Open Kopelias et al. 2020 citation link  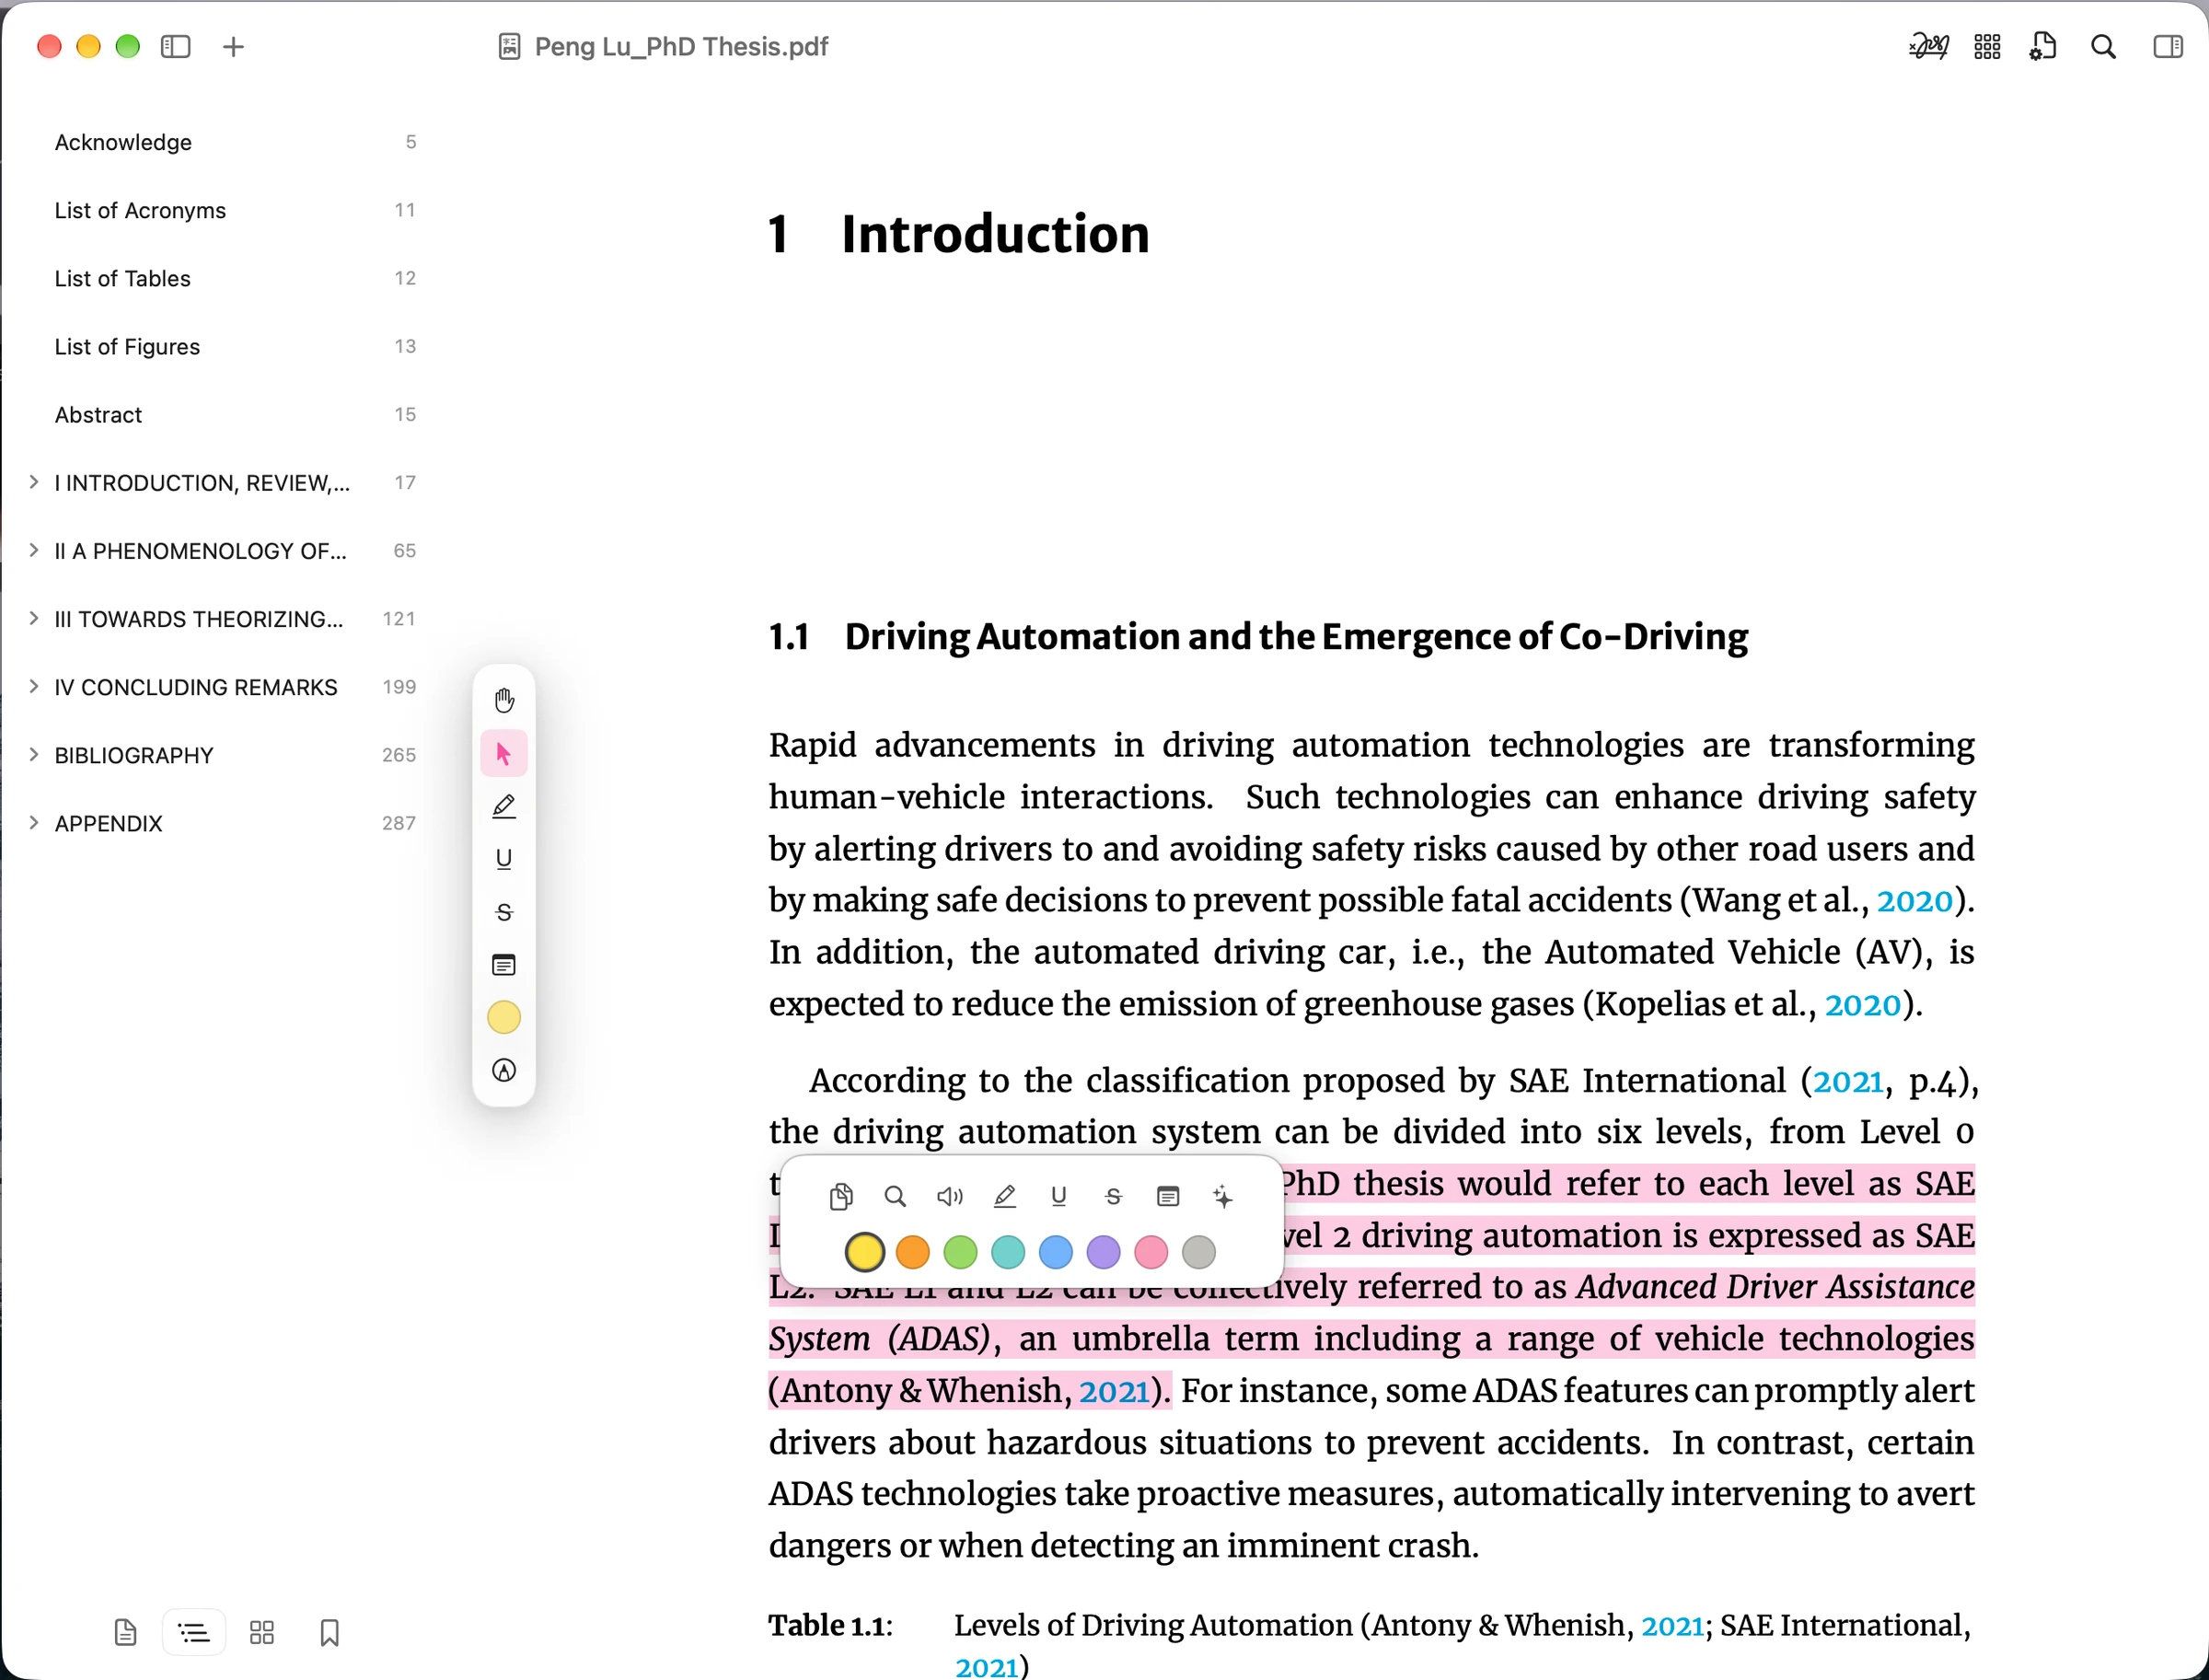coord(1862,1004)
